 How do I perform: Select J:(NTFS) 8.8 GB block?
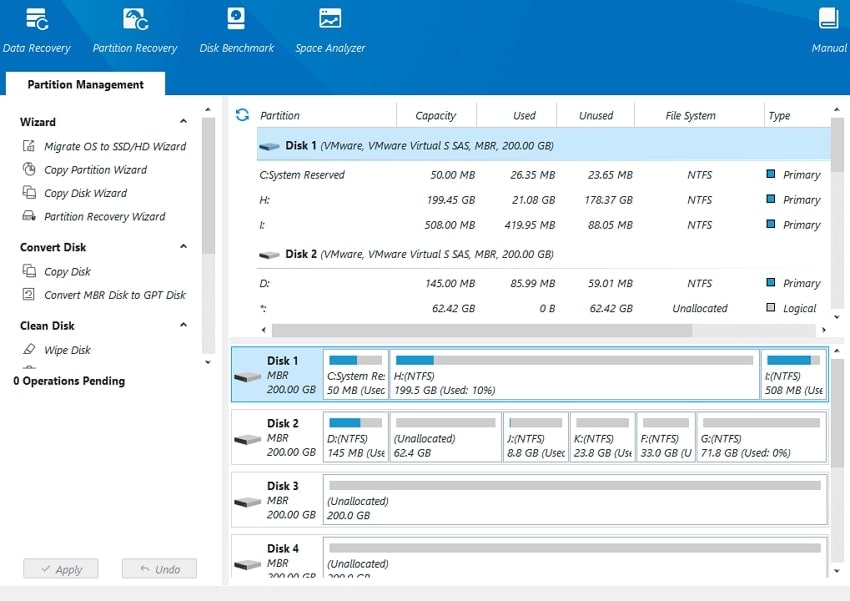(536, 437)
